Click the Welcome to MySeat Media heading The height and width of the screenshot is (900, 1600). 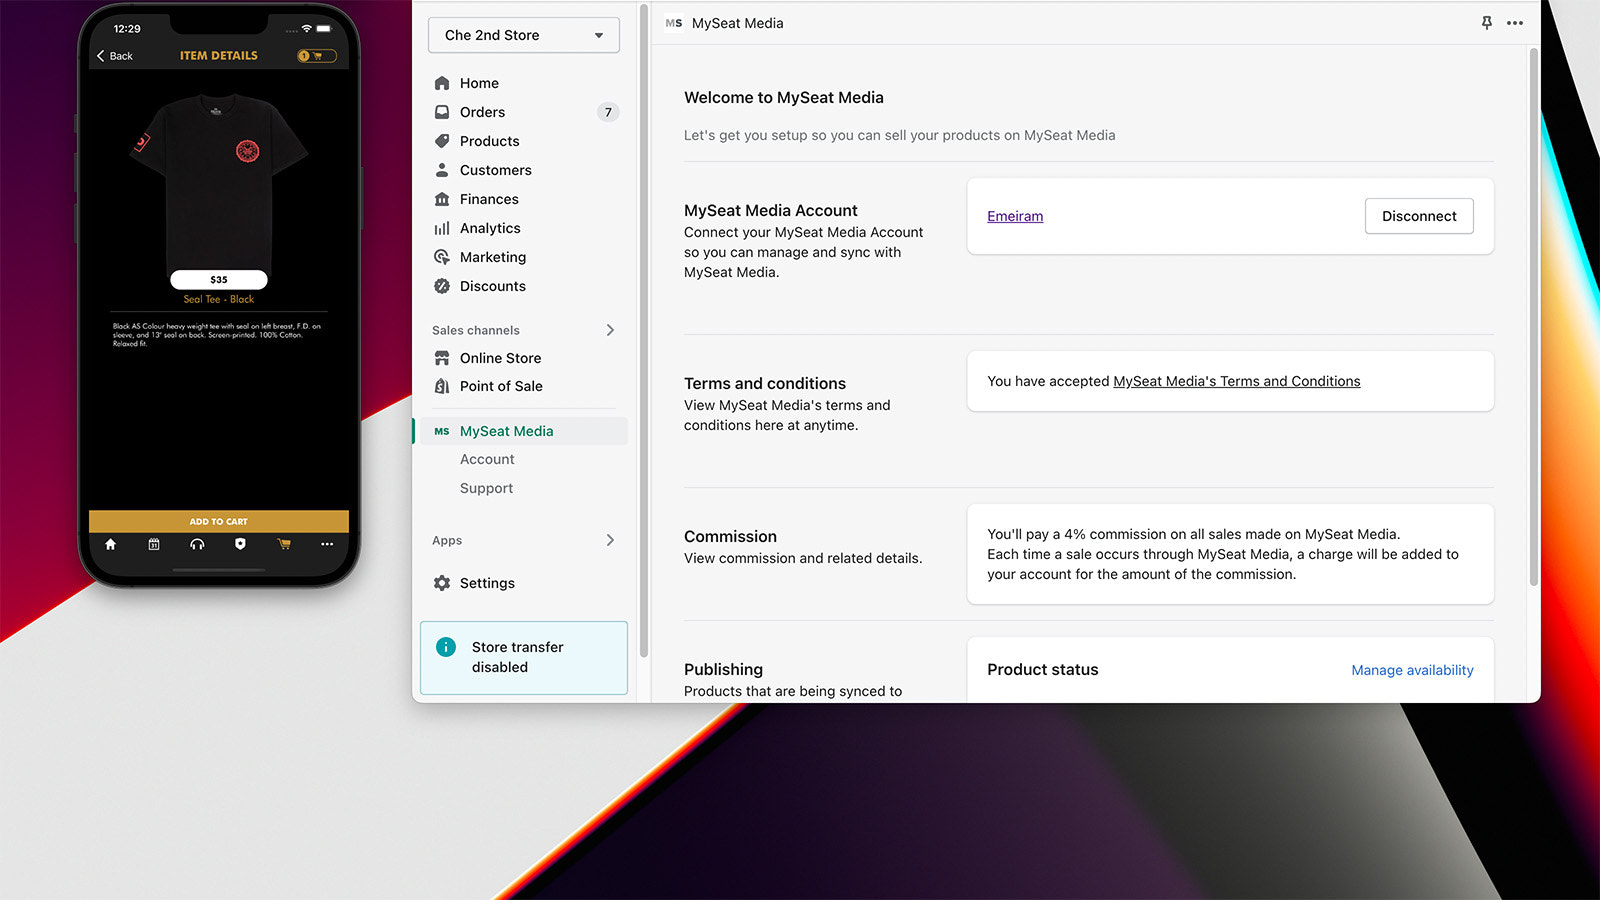click(784, 98)
